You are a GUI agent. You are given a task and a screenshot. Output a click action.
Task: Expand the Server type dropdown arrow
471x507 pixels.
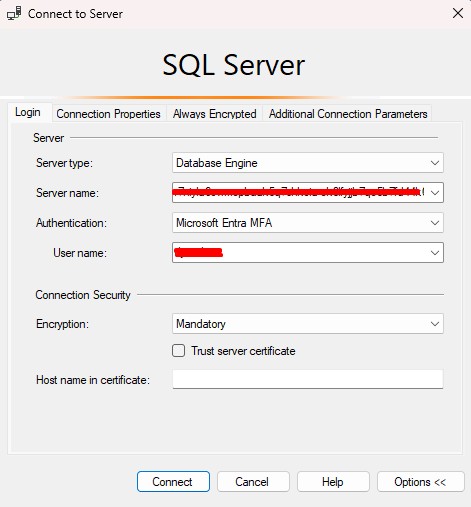click(434, 163)
